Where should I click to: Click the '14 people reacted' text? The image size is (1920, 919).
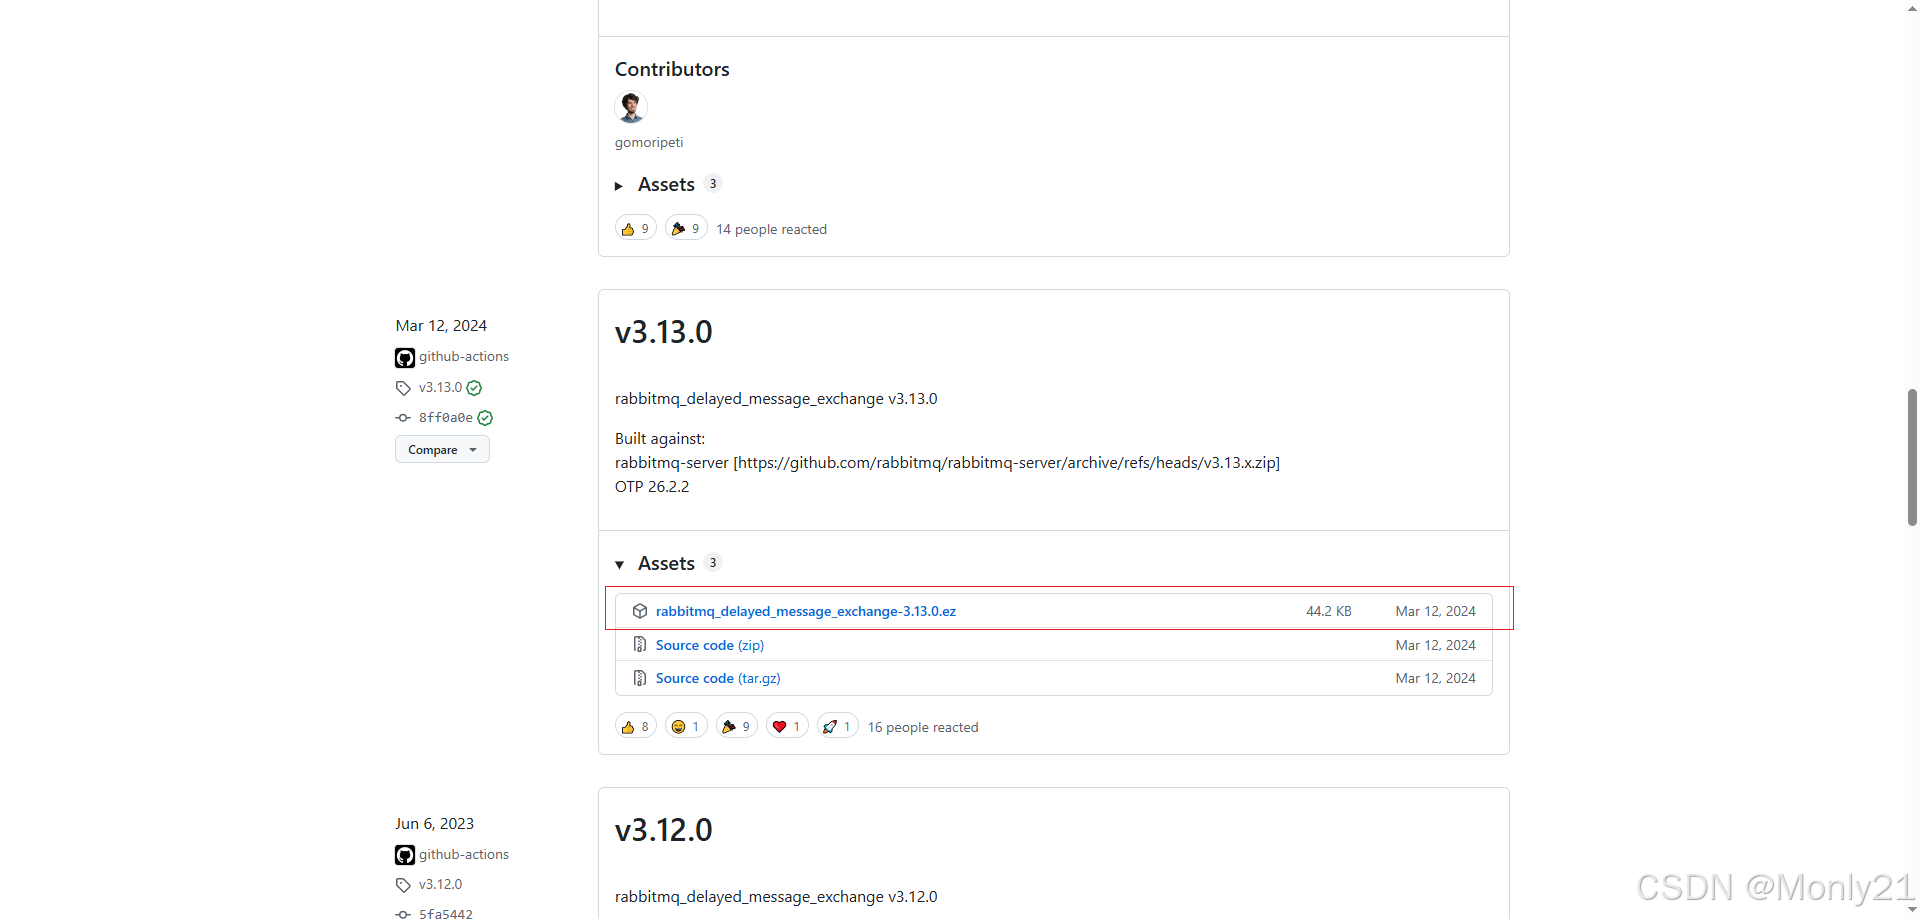tap(771, 229)
